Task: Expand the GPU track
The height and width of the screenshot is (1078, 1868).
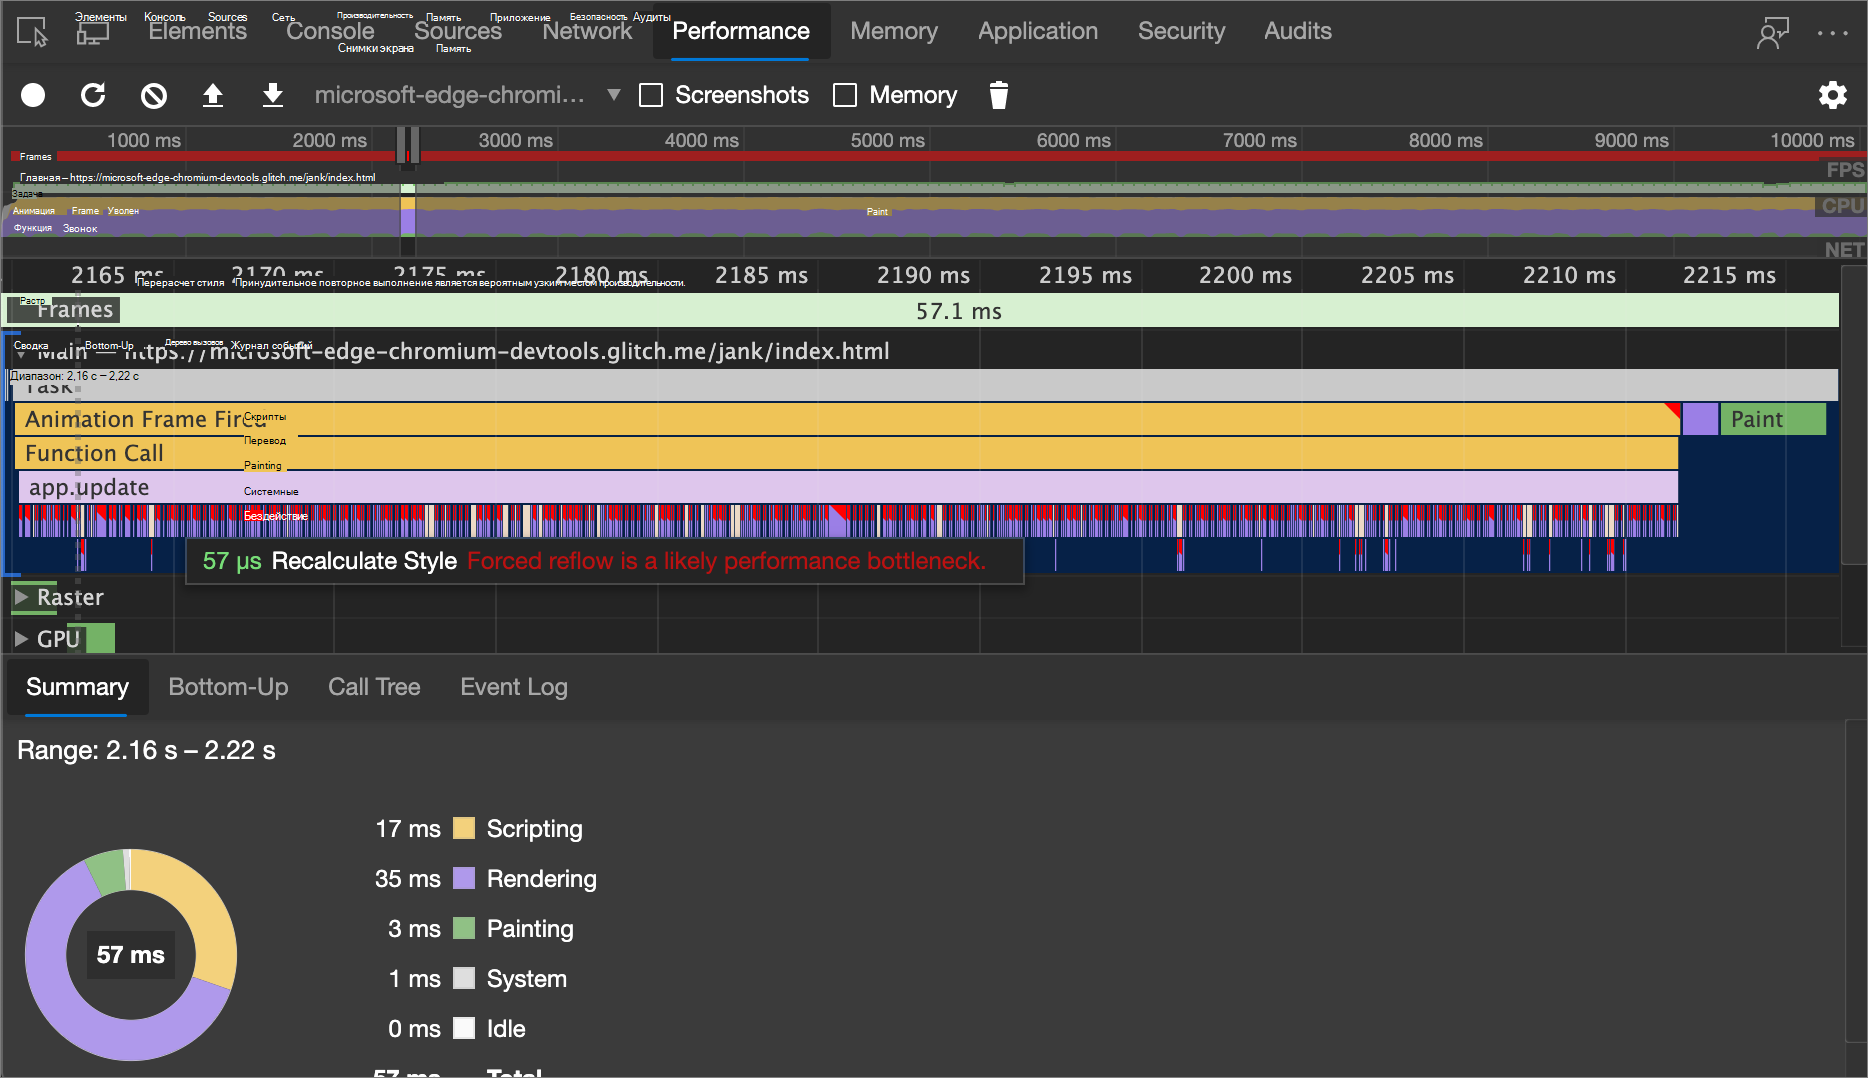Action: 21,639
